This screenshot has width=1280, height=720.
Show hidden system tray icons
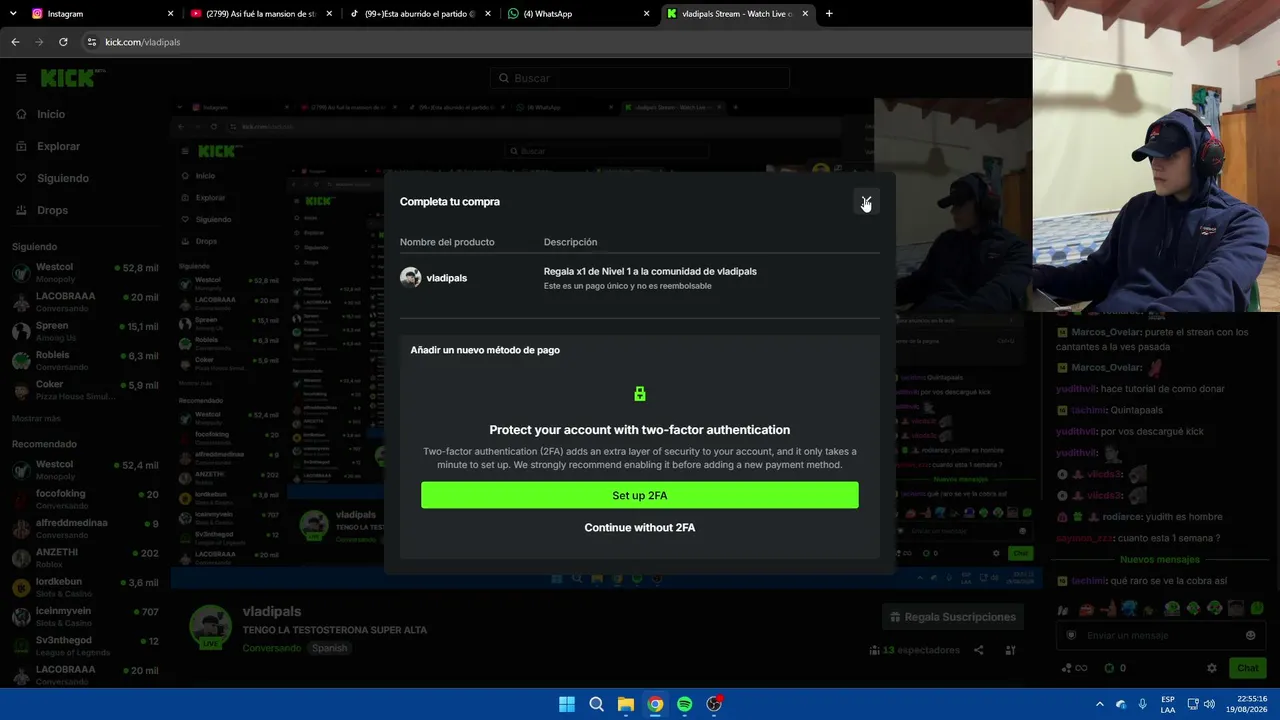(1100, 704)
